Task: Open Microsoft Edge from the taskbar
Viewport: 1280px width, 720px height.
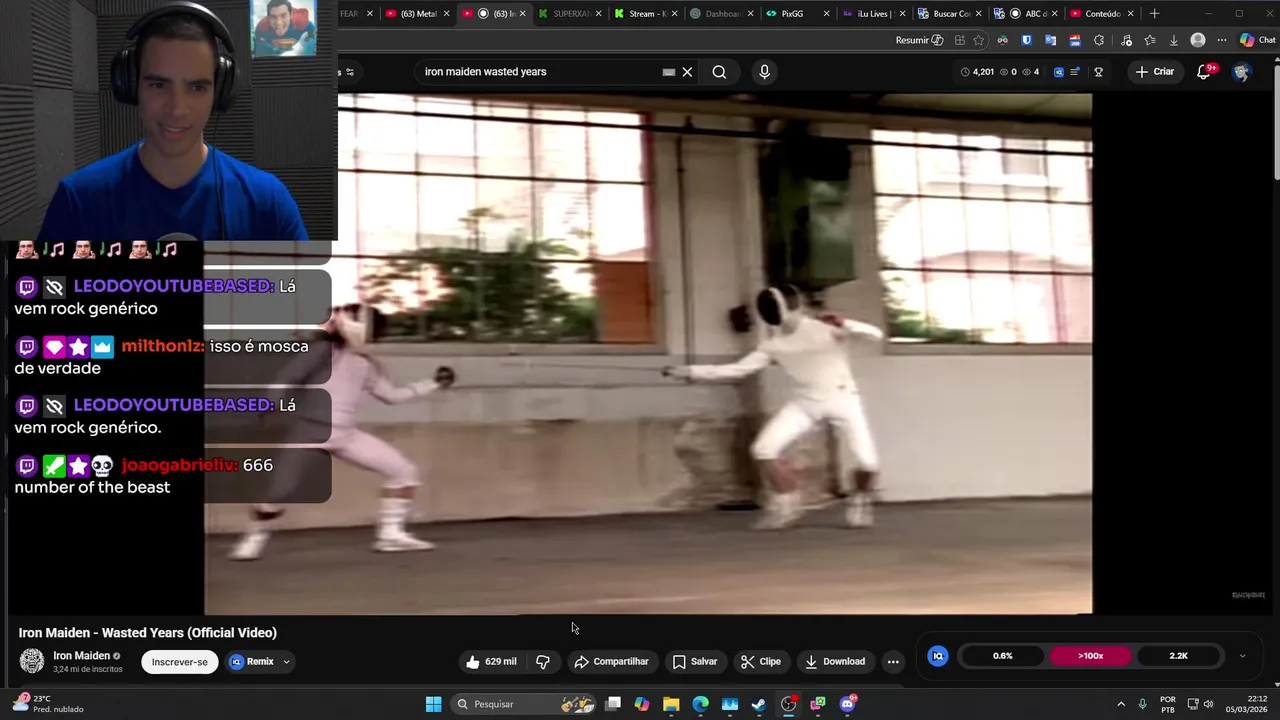Action: (x=700, y=704)
